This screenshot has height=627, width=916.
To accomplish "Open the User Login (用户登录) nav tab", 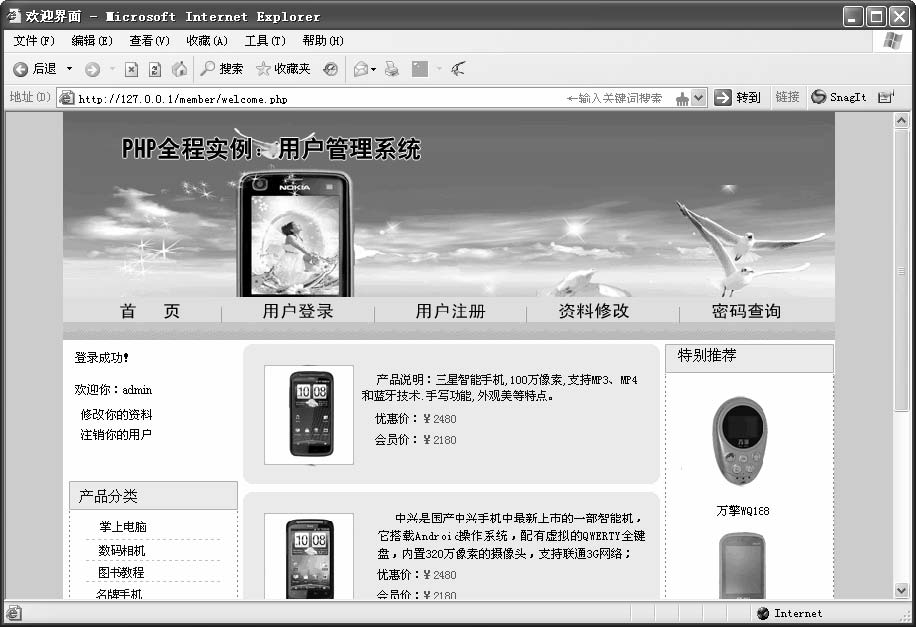I will tap(298, 311).
